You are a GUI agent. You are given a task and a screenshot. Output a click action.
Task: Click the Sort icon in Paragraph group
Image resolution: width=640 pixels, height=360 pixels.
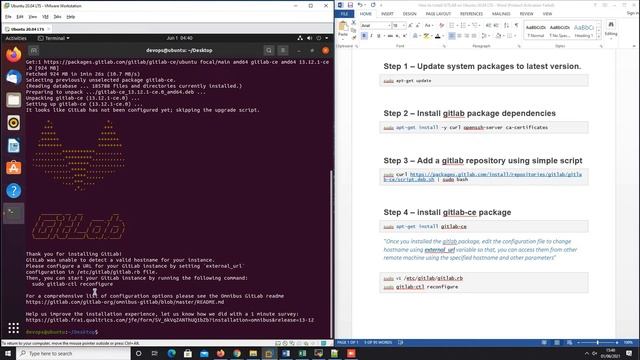pos(507,25)
